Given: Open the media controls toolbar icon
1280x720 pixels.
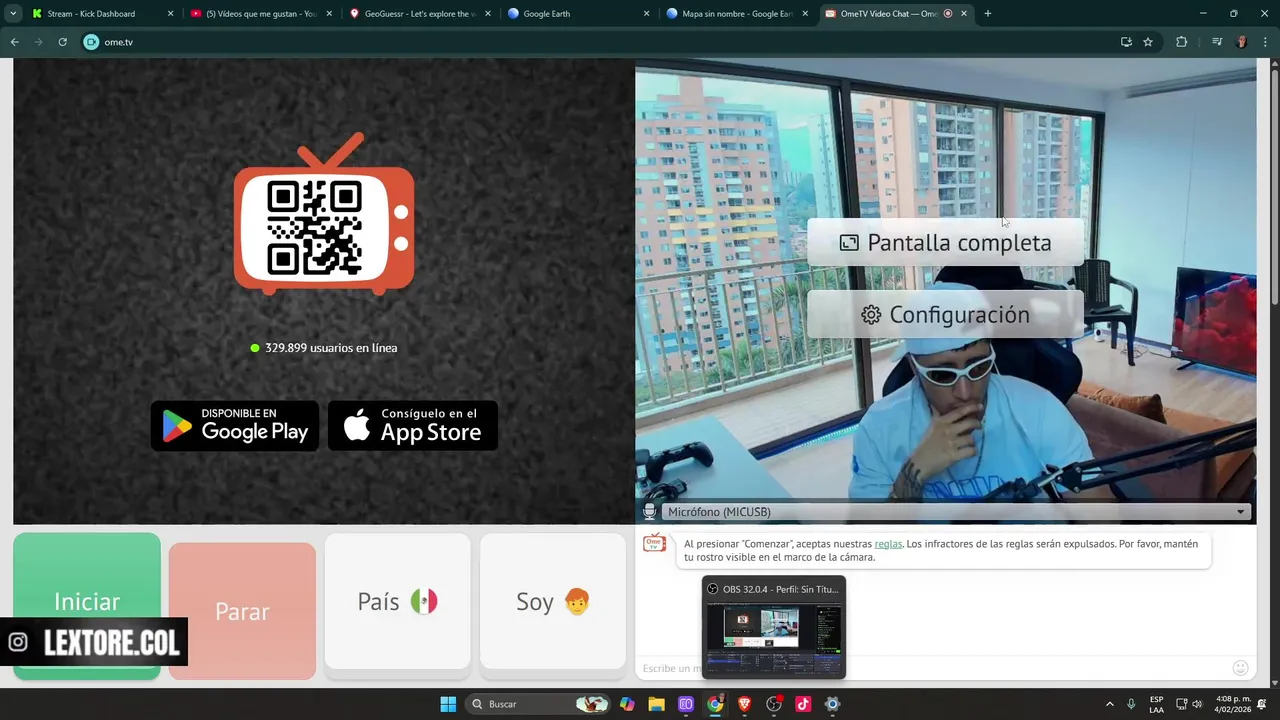Looking at the screenshot, I should pos(1217,42).
